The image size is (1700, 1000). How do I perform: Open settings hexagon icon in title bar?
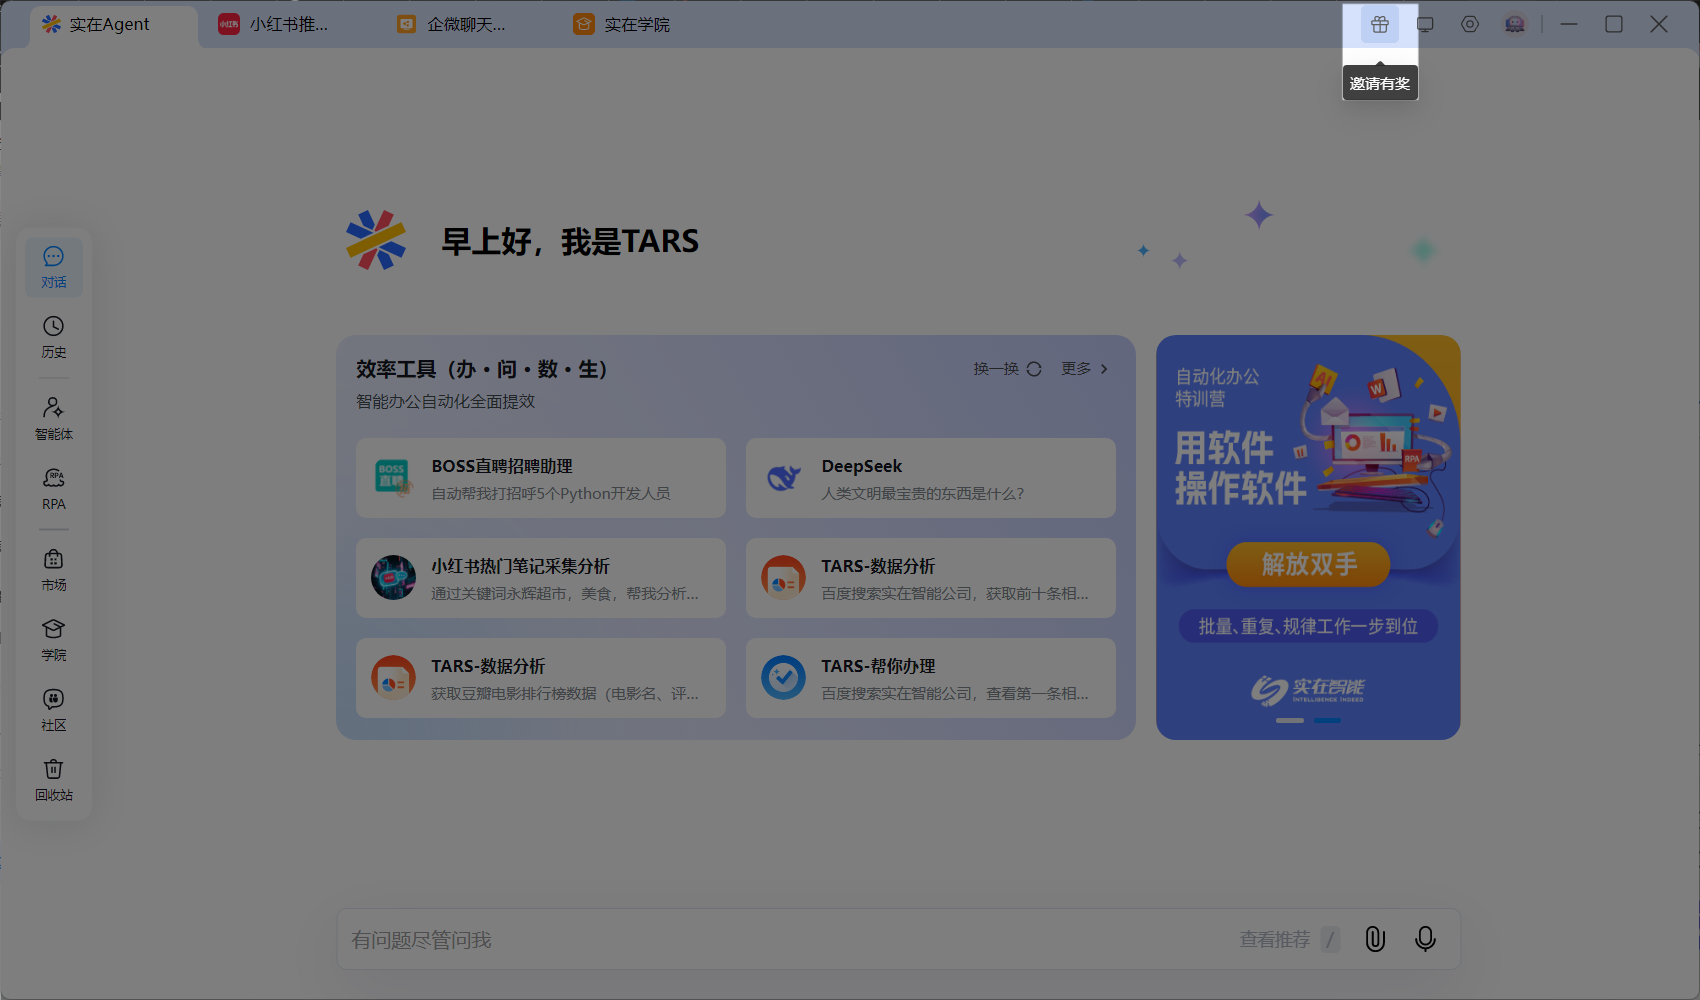(x=1470, y=24)
